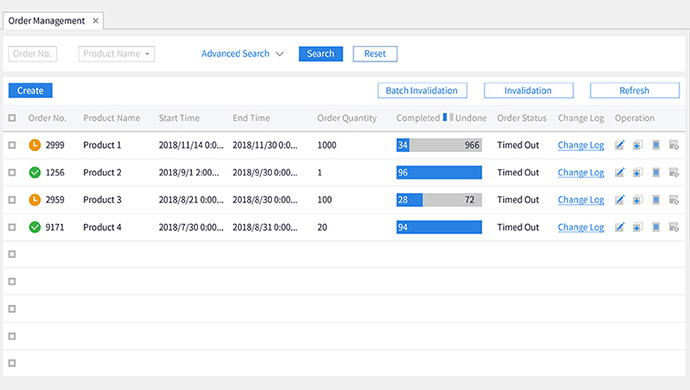Click the Batch Invalidation button
The width and height of the screenshot is (690, 390).
(422, 90)
